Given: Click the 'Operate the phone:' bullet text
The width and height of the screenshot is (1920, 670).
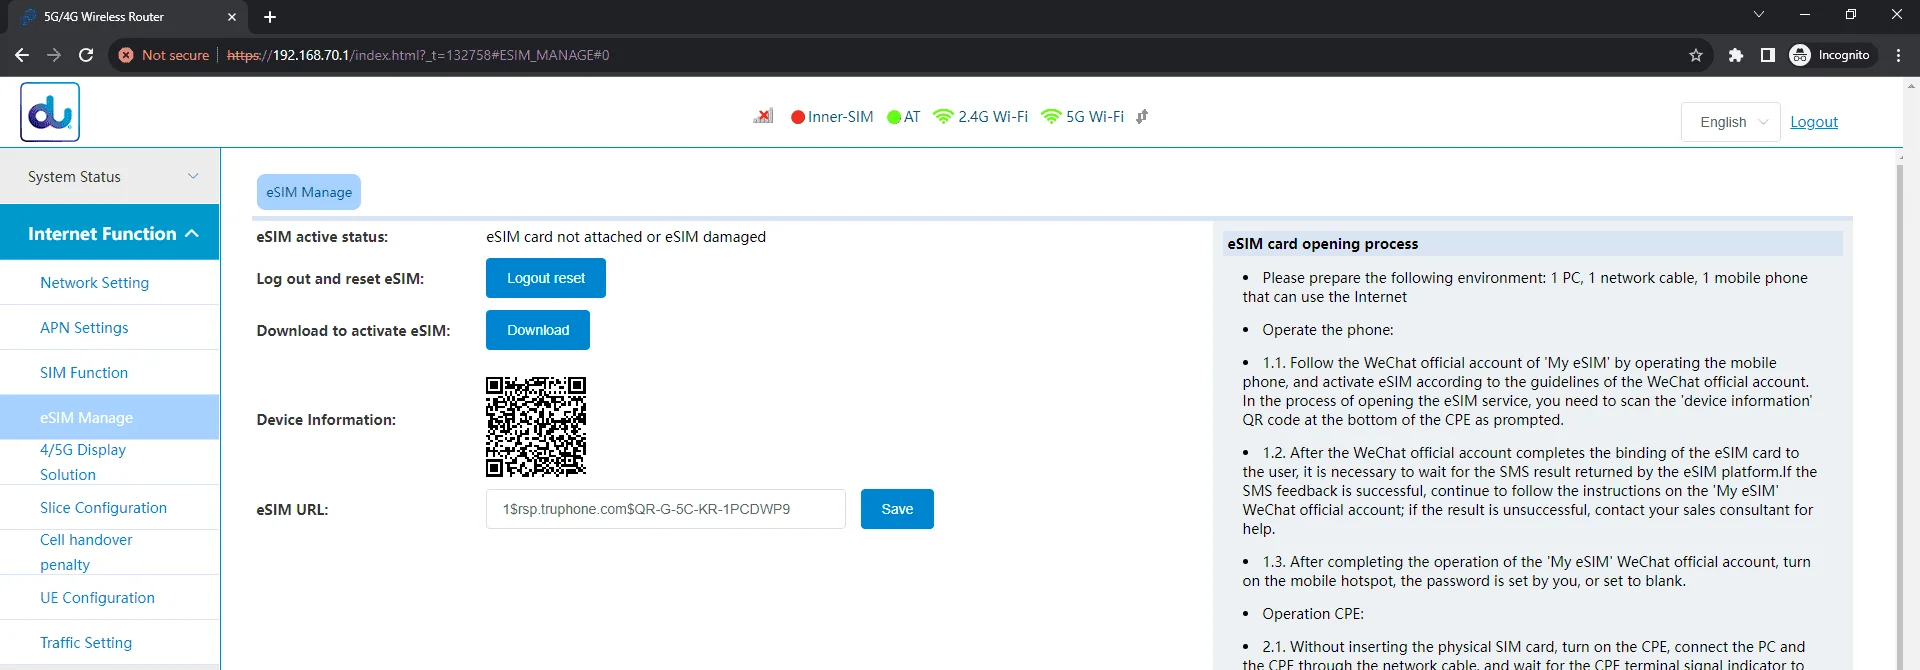Looking at the screenshot, I should click(1328, 330).
